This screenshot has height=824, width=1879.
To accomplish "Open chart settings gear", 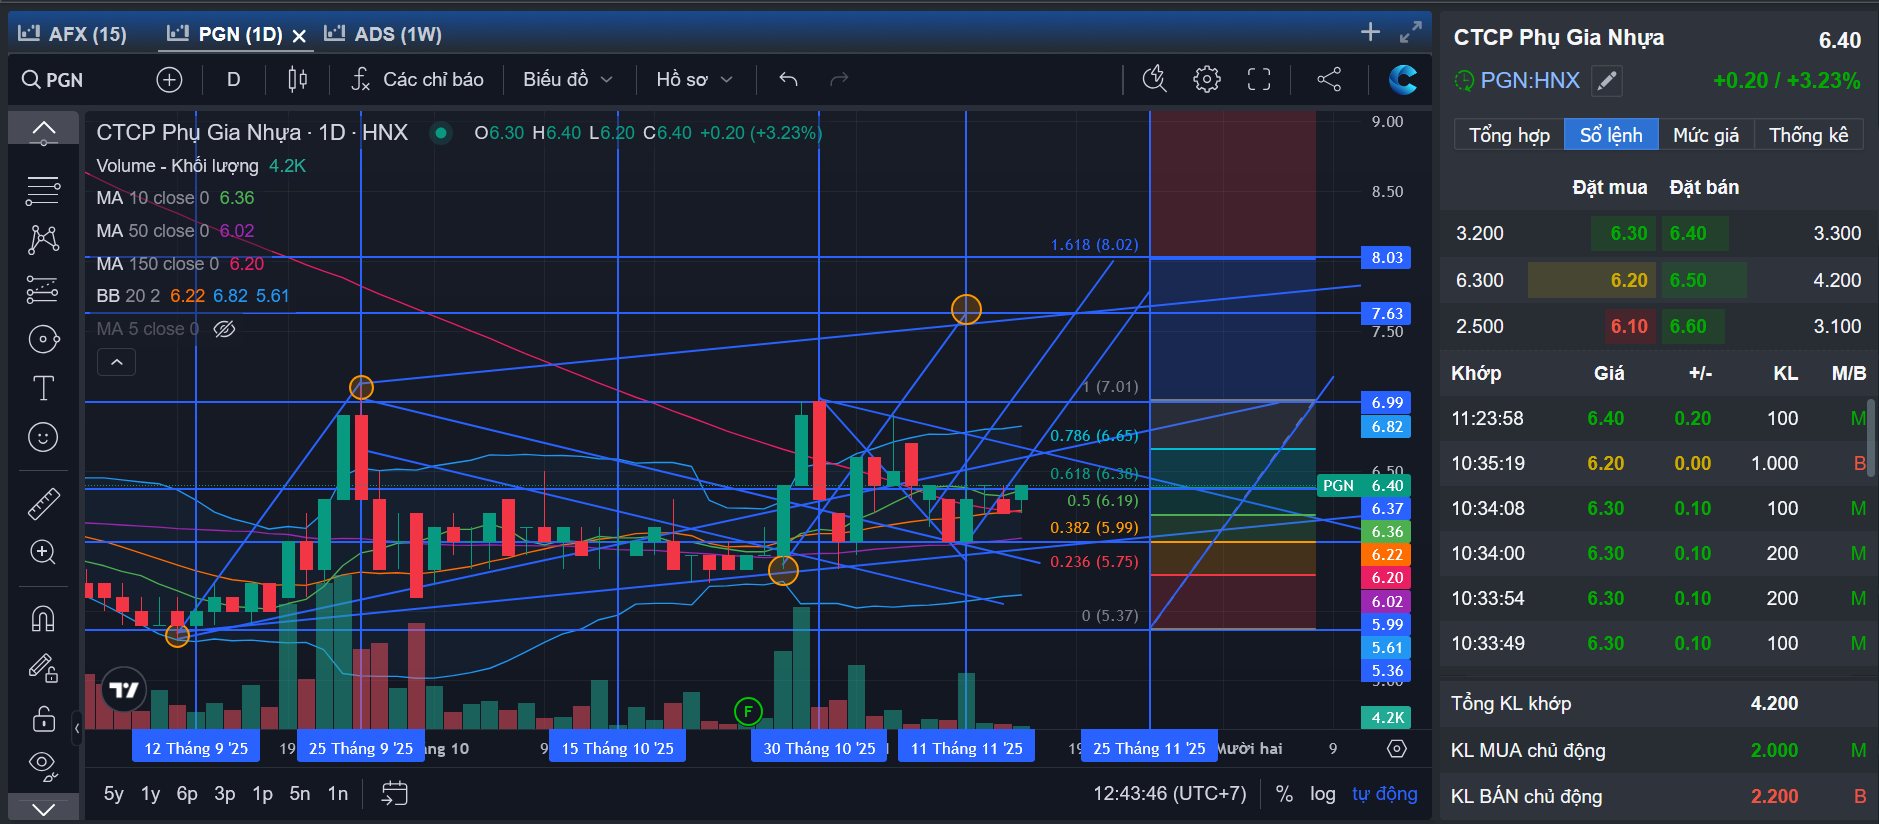I will [1207, 80].
